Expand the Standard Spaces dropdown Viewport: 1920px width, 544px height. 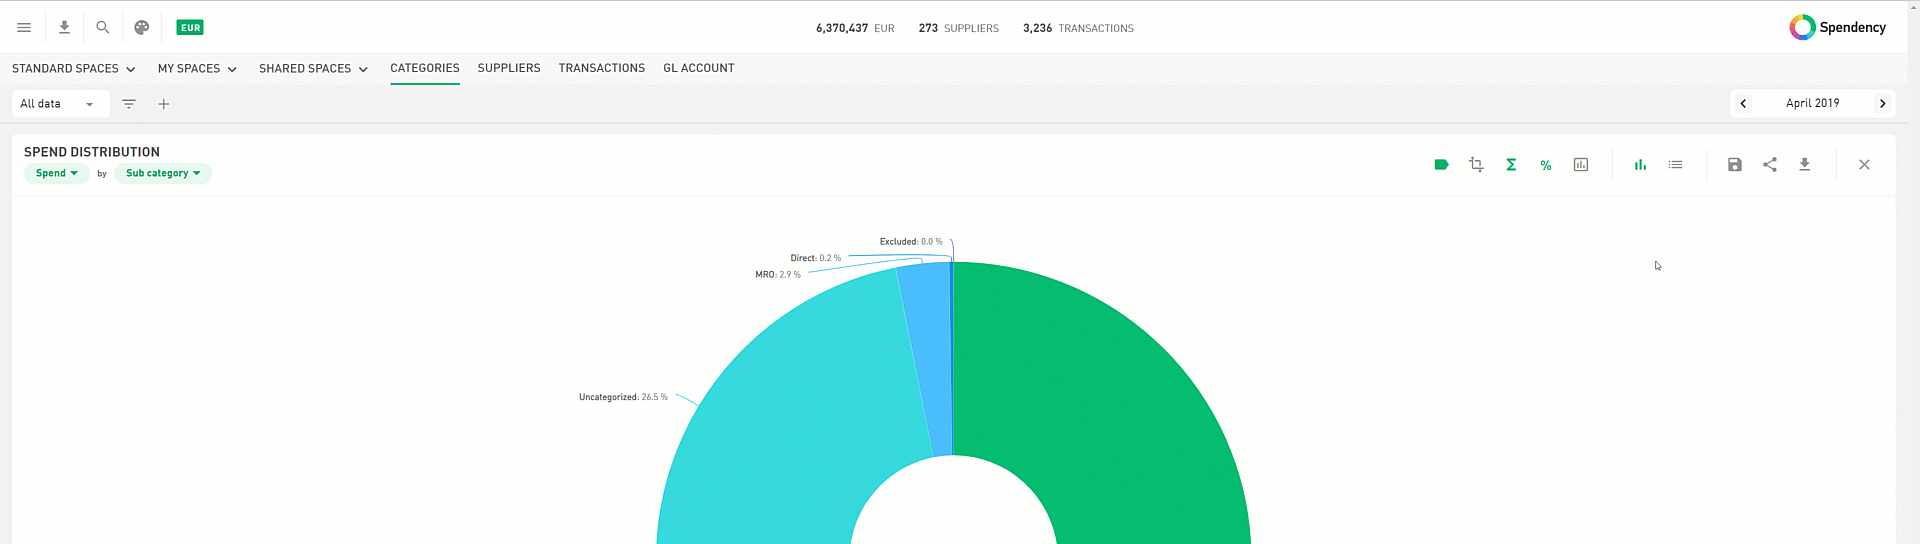(x=73, y=69)
